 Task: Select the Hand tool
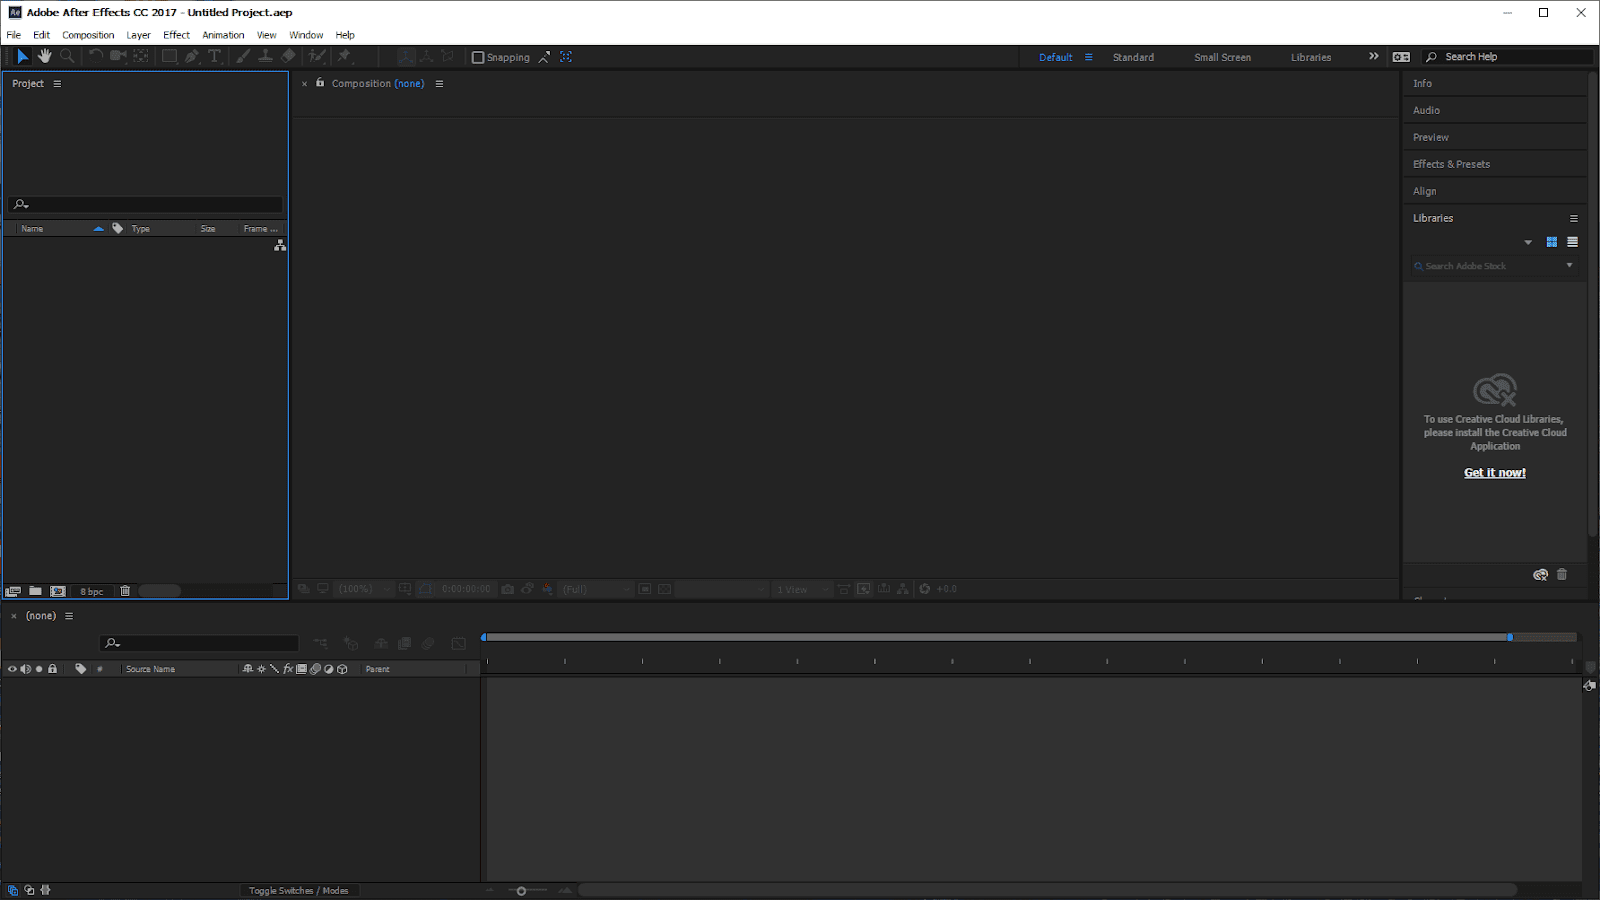tap(45, 57)
